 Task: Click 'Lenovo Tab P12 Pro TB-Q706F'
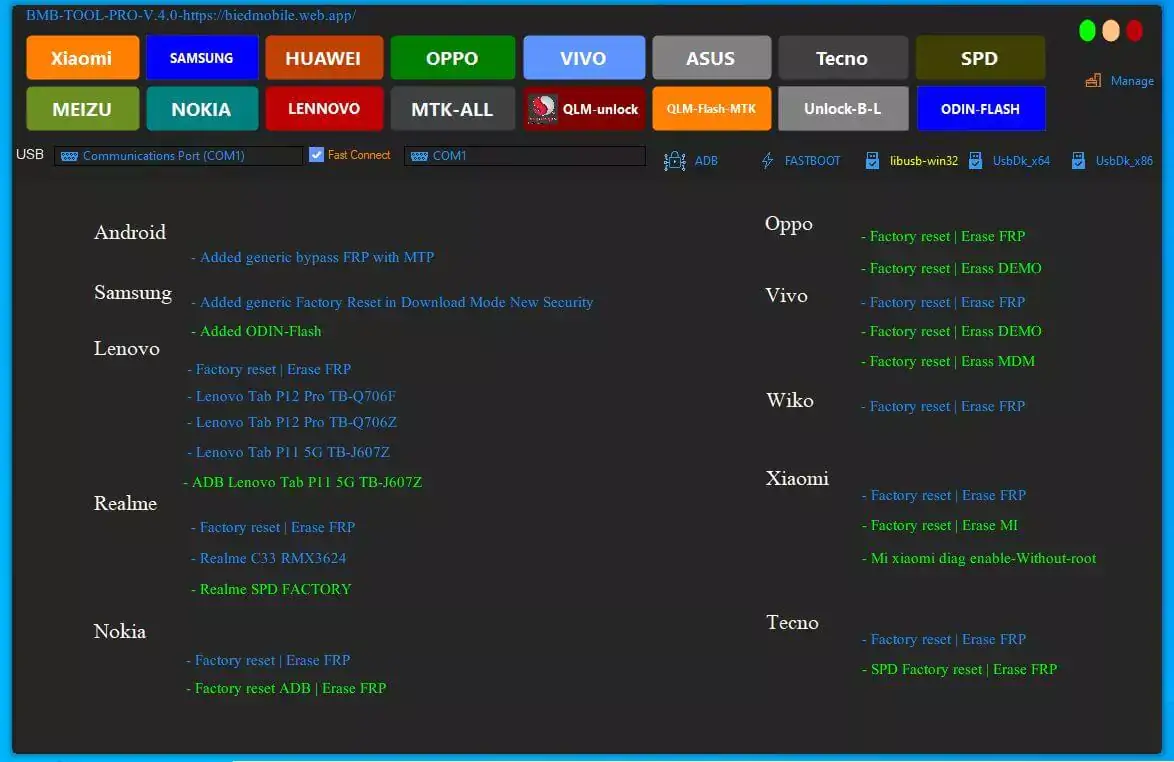[291, 396]
